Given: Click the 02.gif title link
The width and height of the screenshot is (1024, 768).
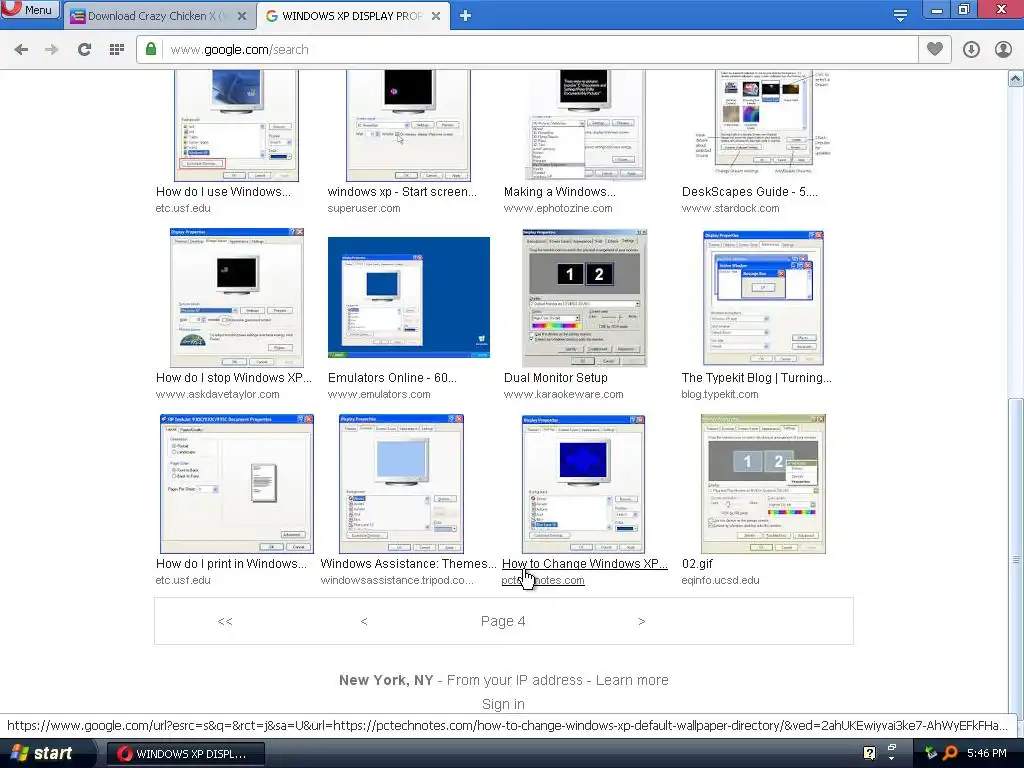Looking at the screenshot, I should [x=697, y=564].
